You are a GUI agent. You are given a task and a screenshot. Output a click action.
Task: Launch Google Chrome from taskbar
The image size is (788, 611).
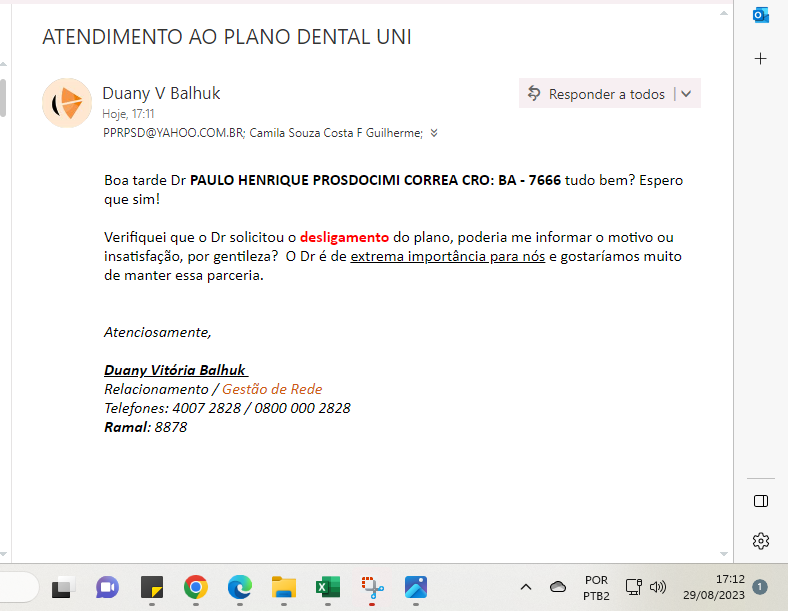195,587
